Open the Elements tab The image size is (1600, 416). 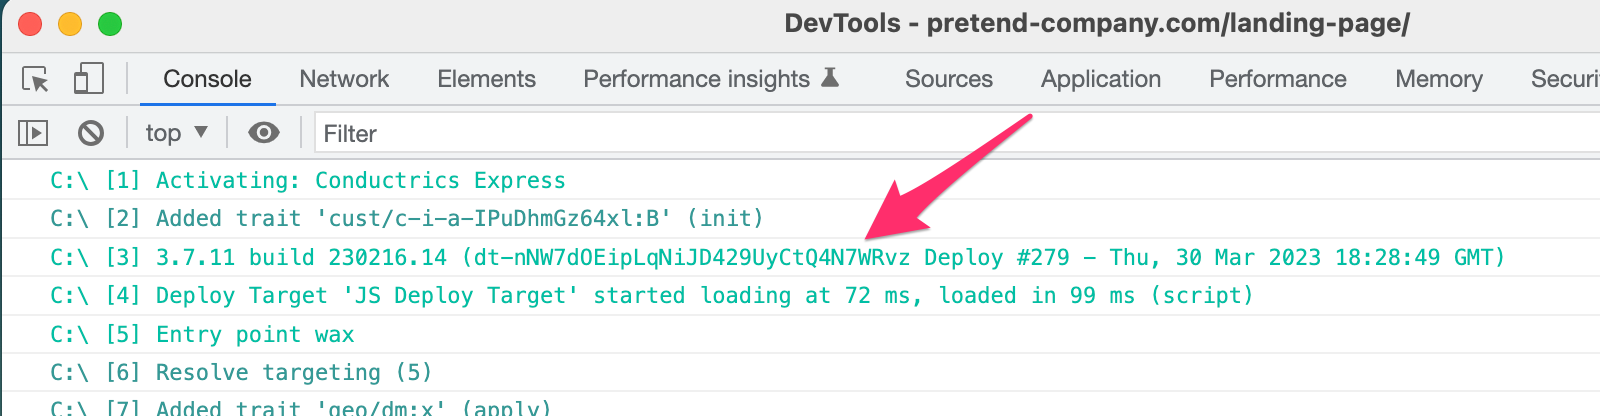(x=486, y=79)
